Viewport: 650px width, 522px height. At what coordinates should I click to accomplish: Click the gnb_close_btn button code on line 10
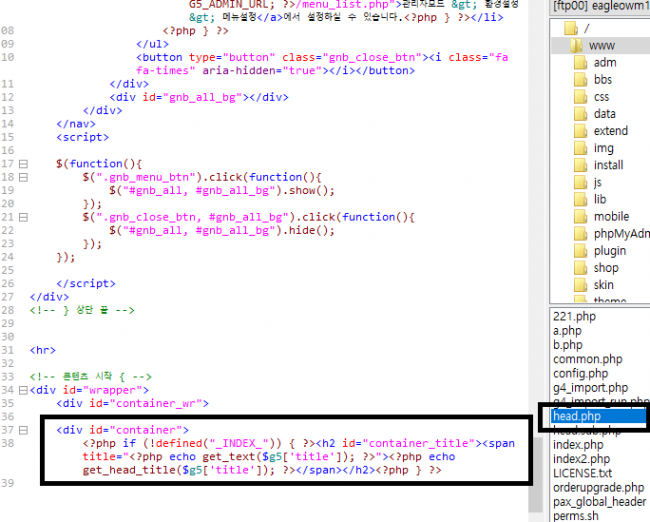click(322, 64)
